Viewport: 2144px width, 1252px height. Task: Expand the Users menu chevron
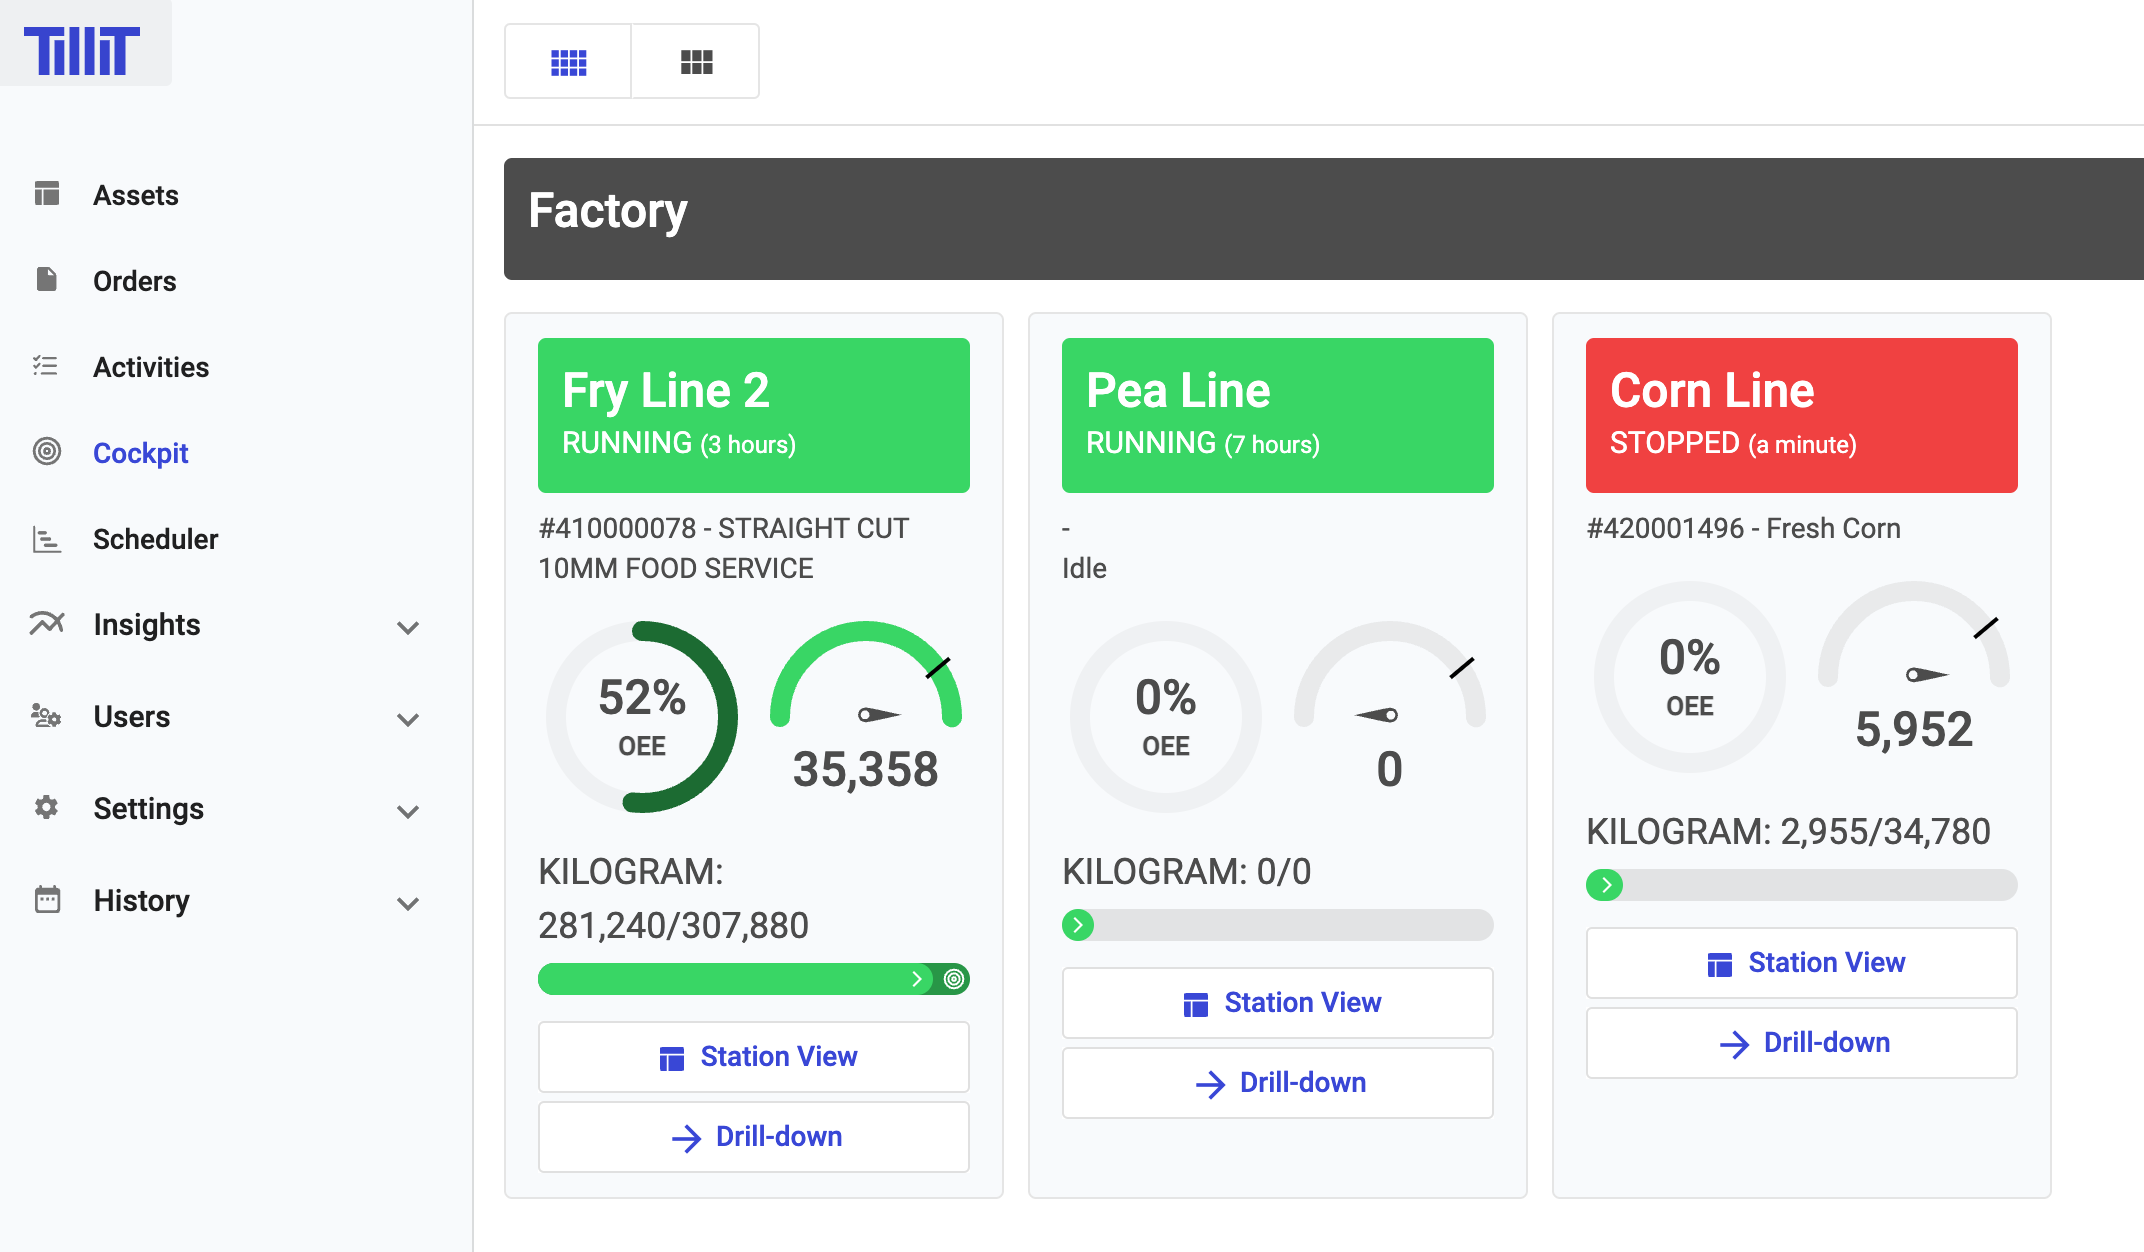tap(407, 719)
